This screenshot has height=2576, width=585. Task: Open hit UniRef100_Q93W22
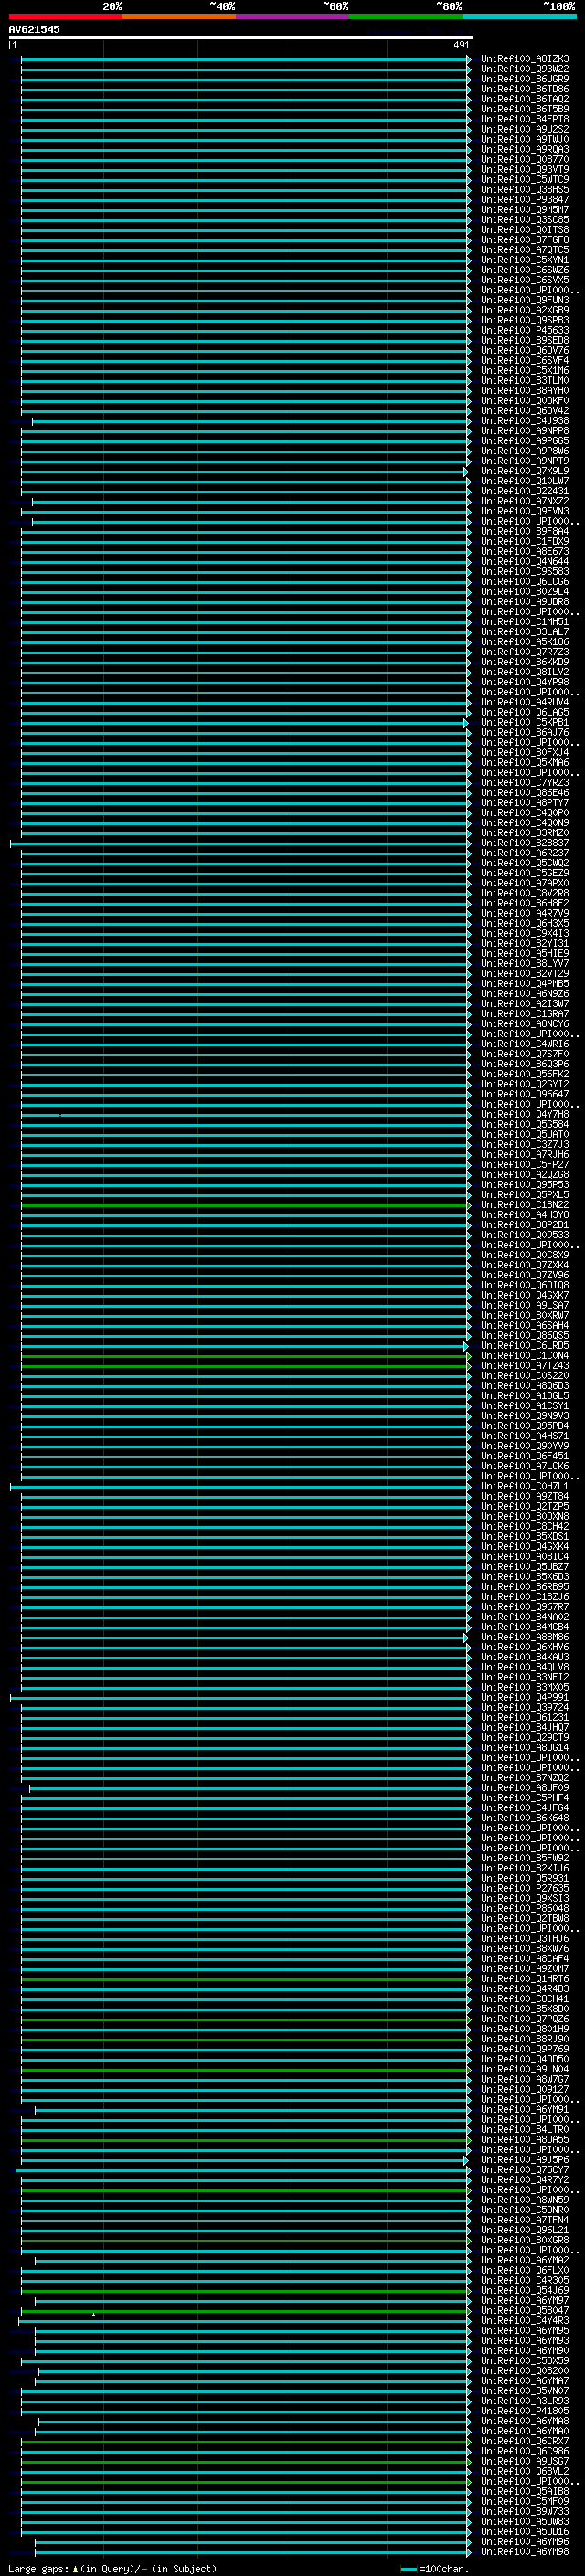point(525,69)
